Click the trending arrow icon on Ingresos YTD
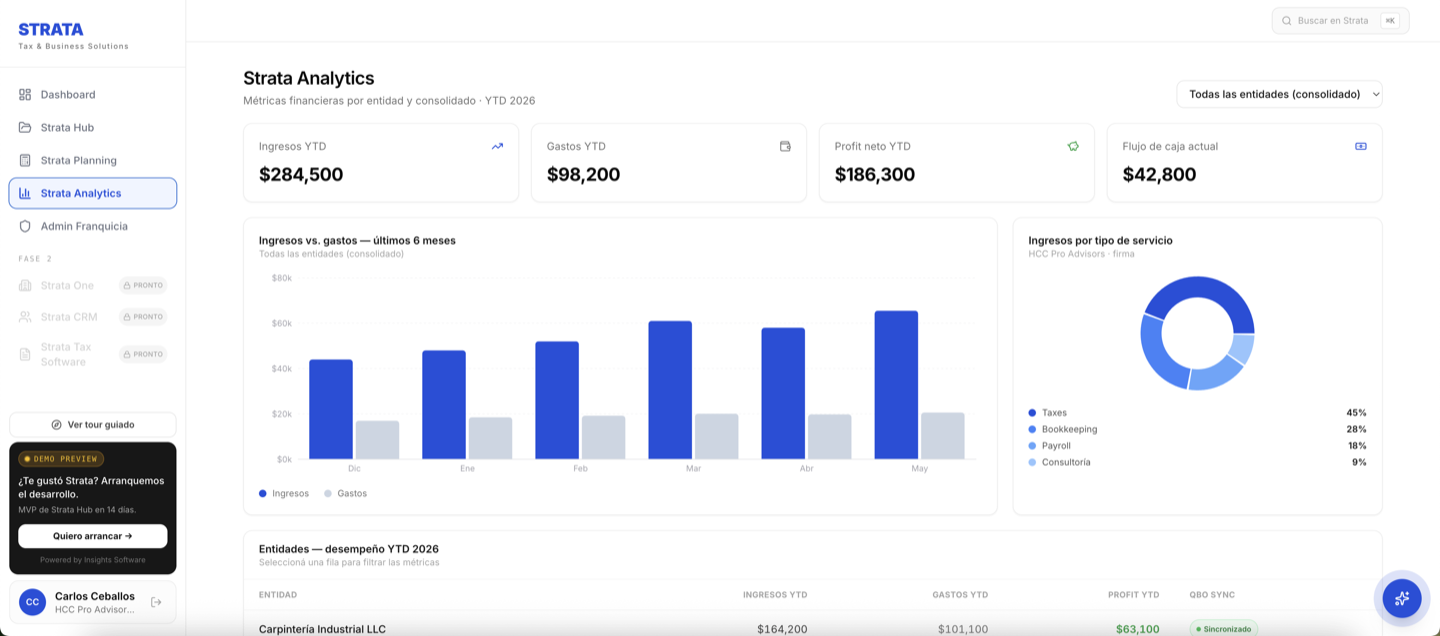The image size is (1440, 636). [497, 146]
